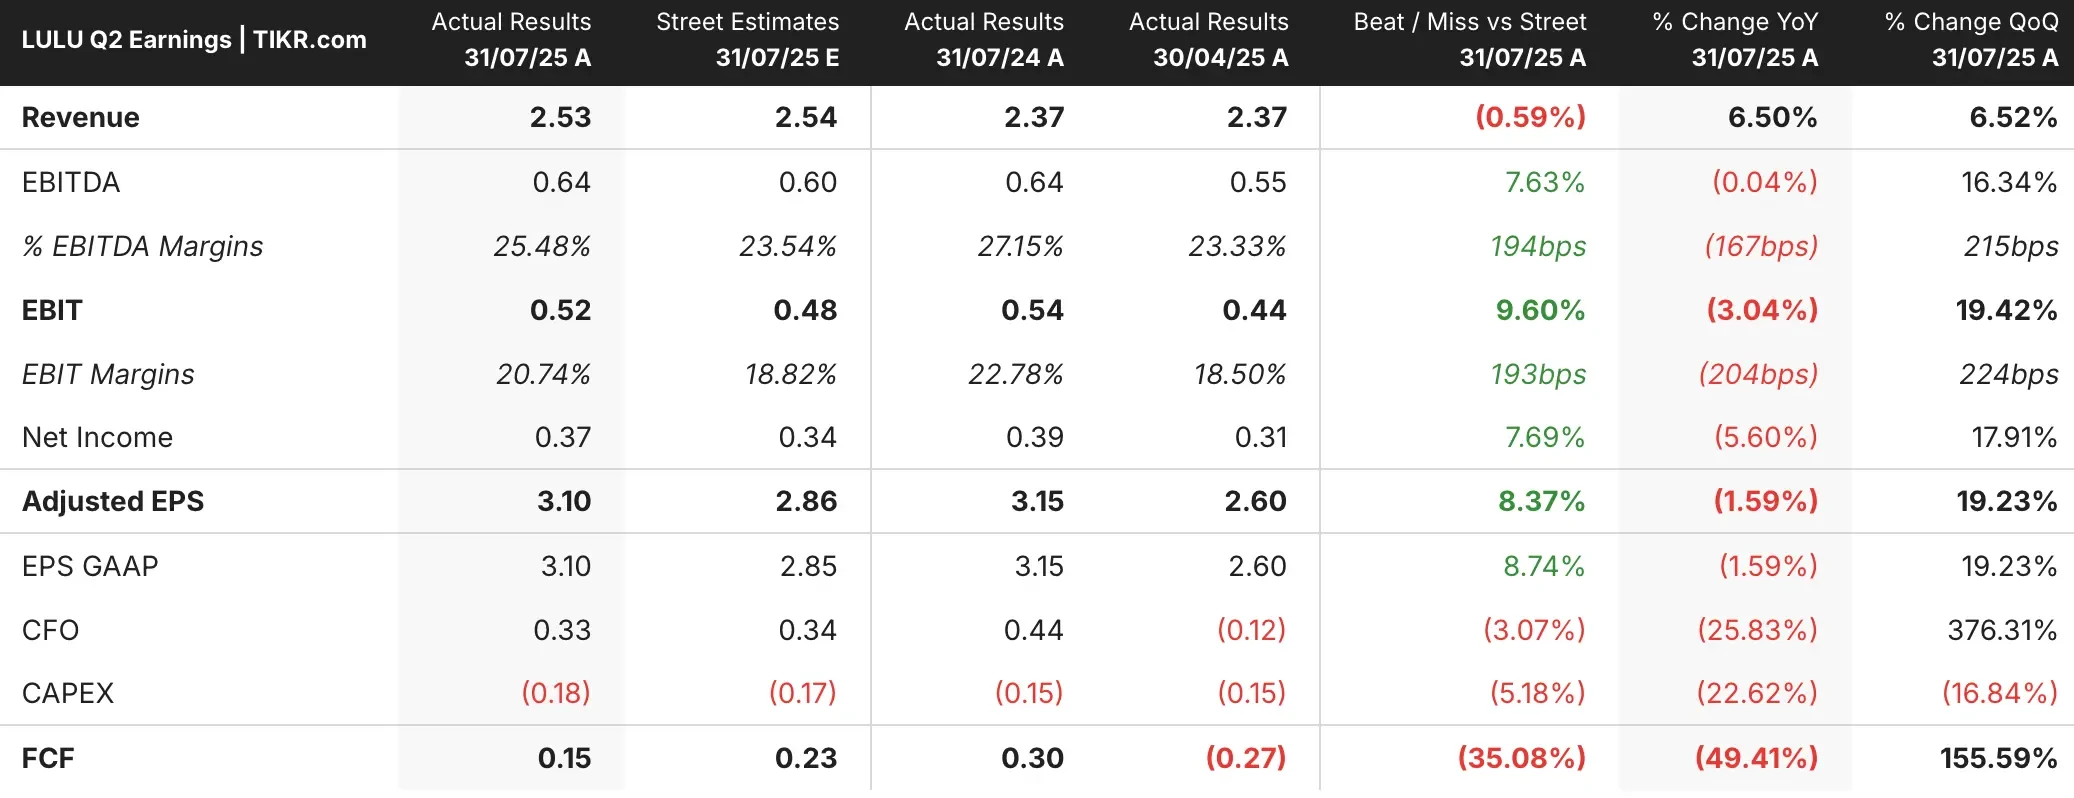Select the Actual Results 30/04/25 A header
Image resolution: width=2074 pixels, height=798 pixels.
pyautogui.click(x=1208, y=40)
